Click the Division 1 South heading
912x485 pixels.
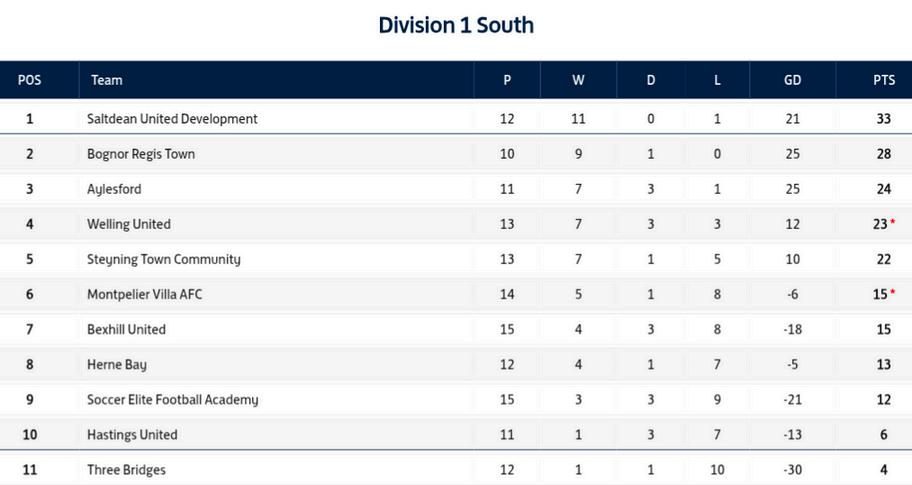[456, 25]
